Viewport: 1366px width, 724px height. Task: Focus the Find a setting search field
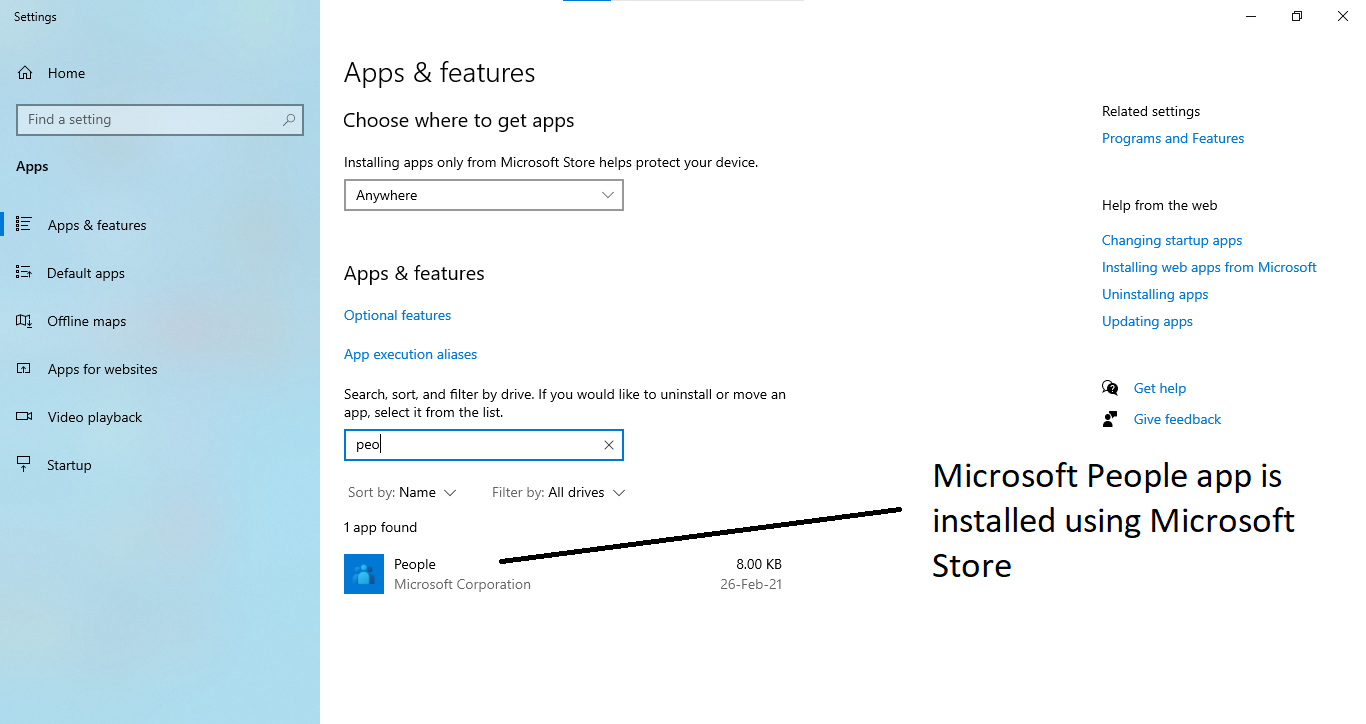point(160,120)
